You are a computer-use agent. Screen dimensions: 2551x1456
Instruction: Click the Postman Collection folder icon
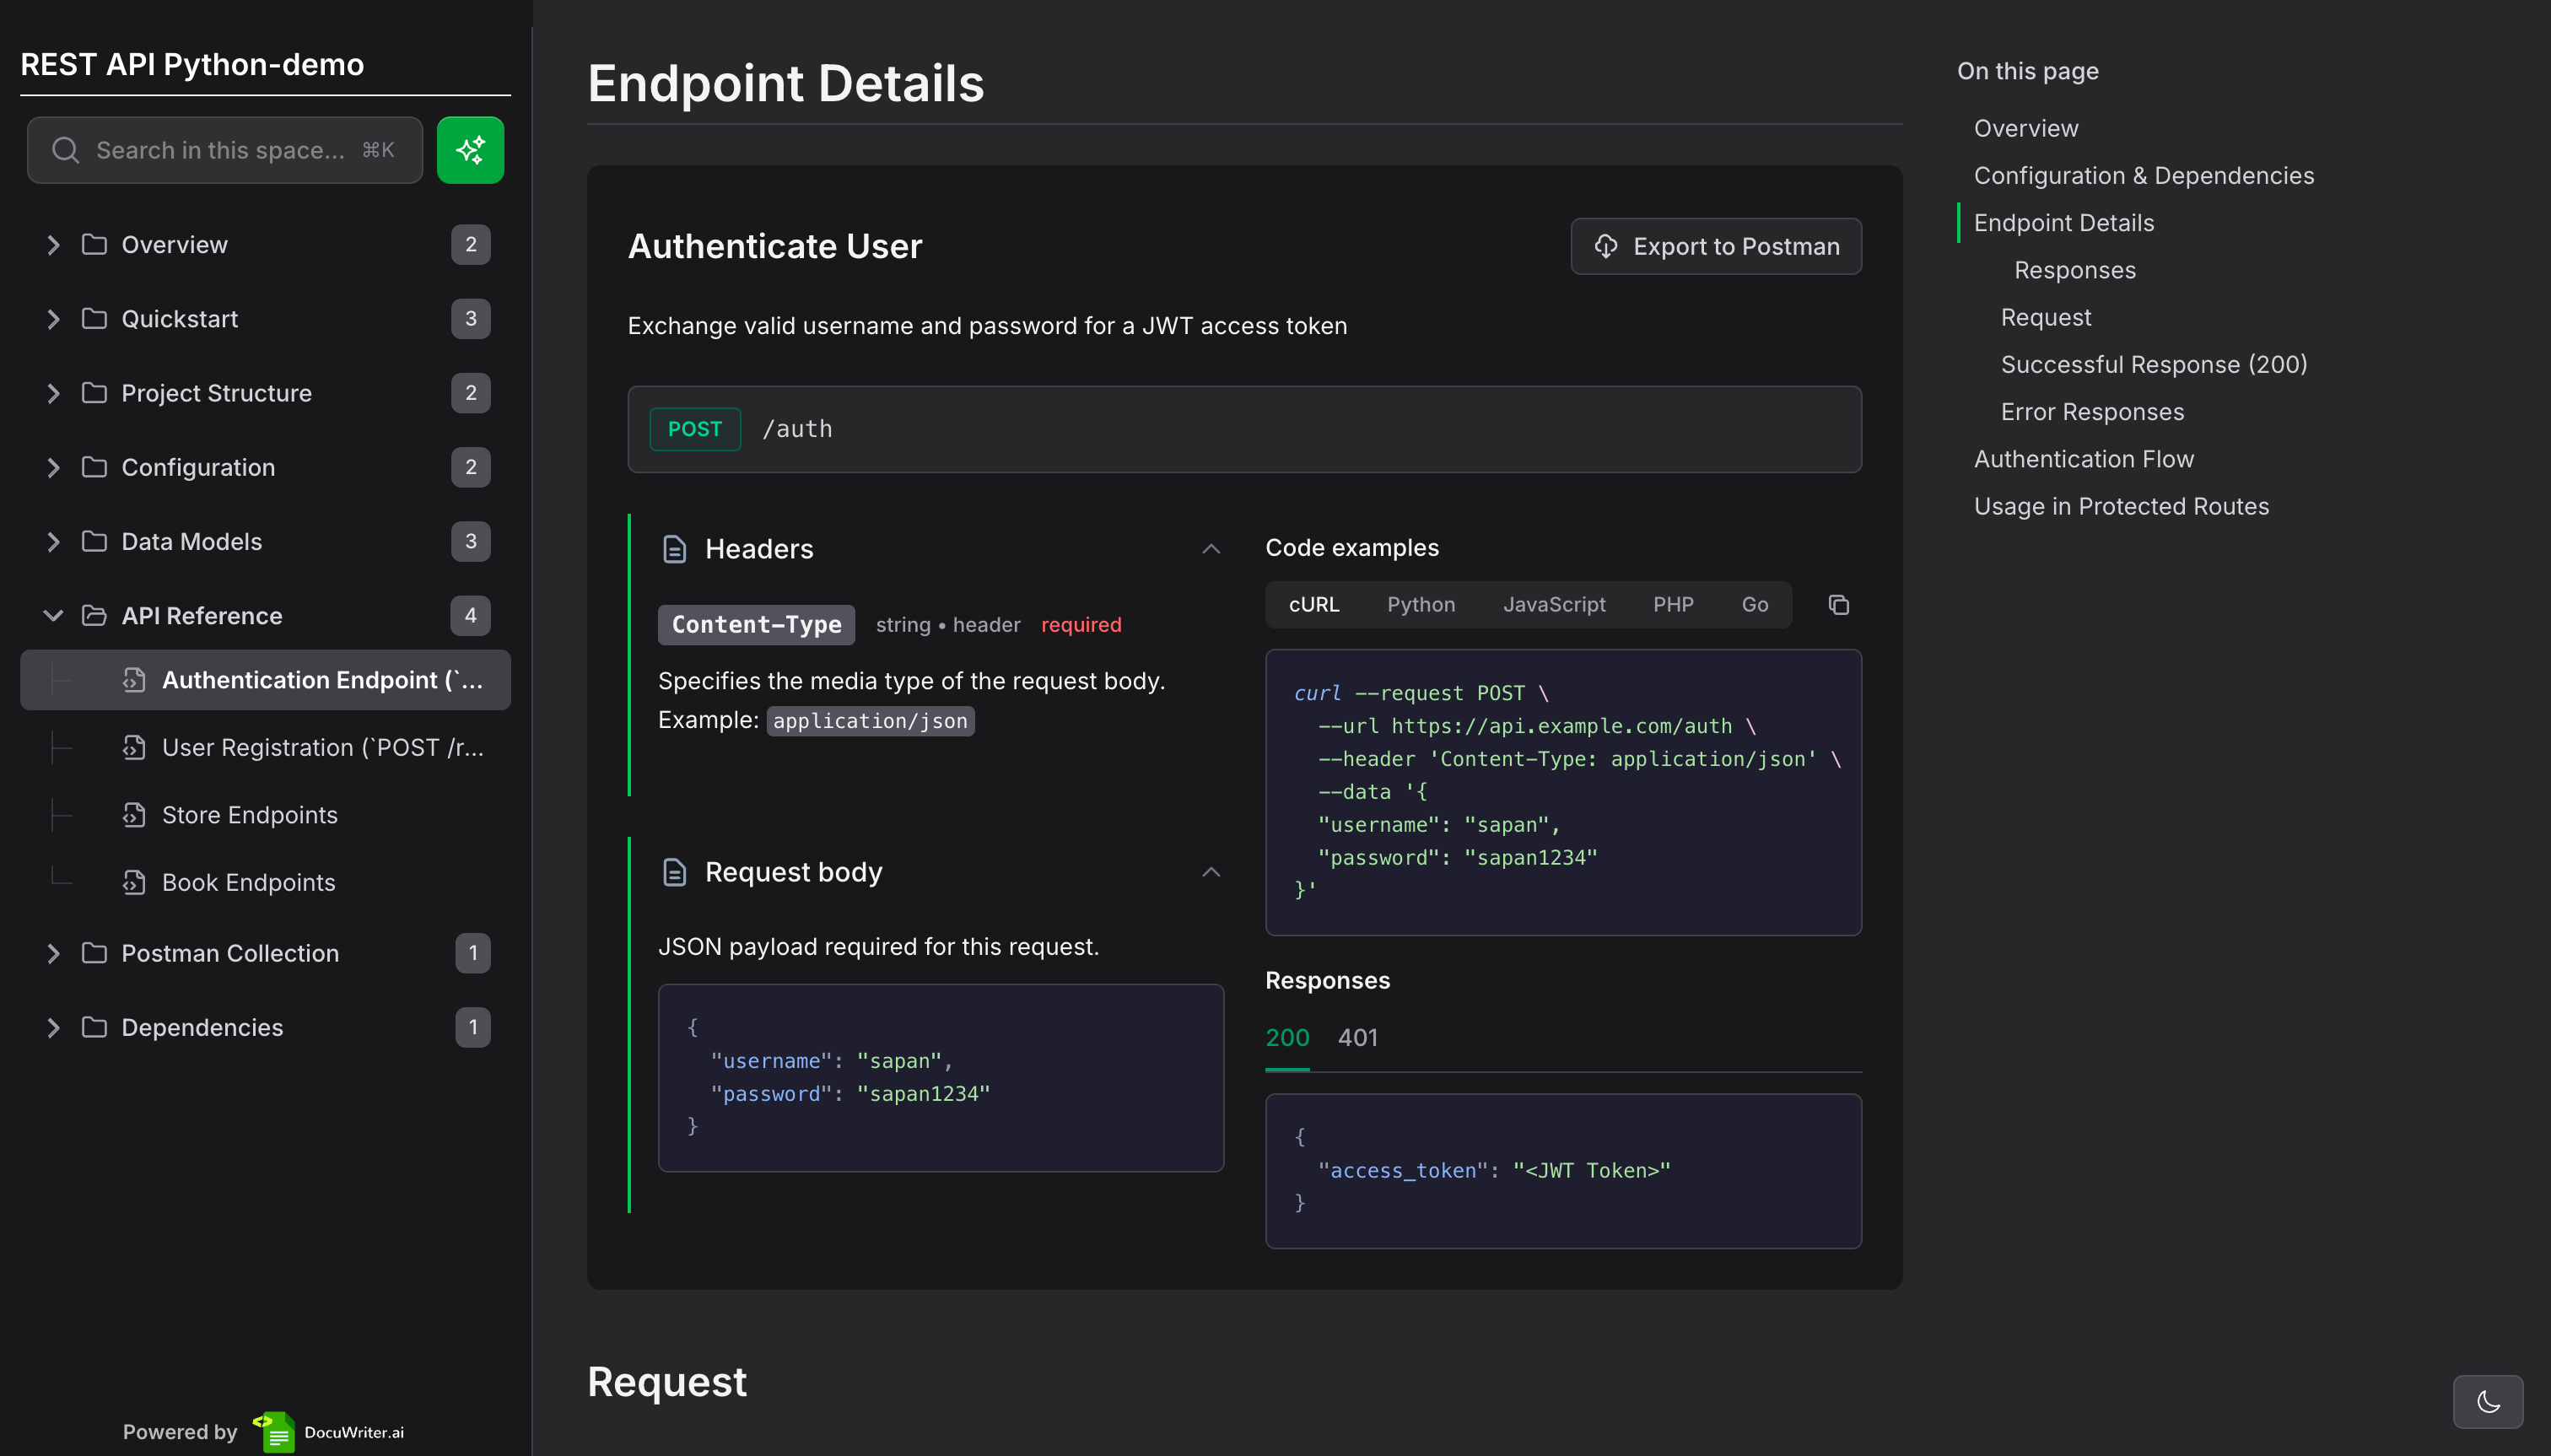click(94, 953)
